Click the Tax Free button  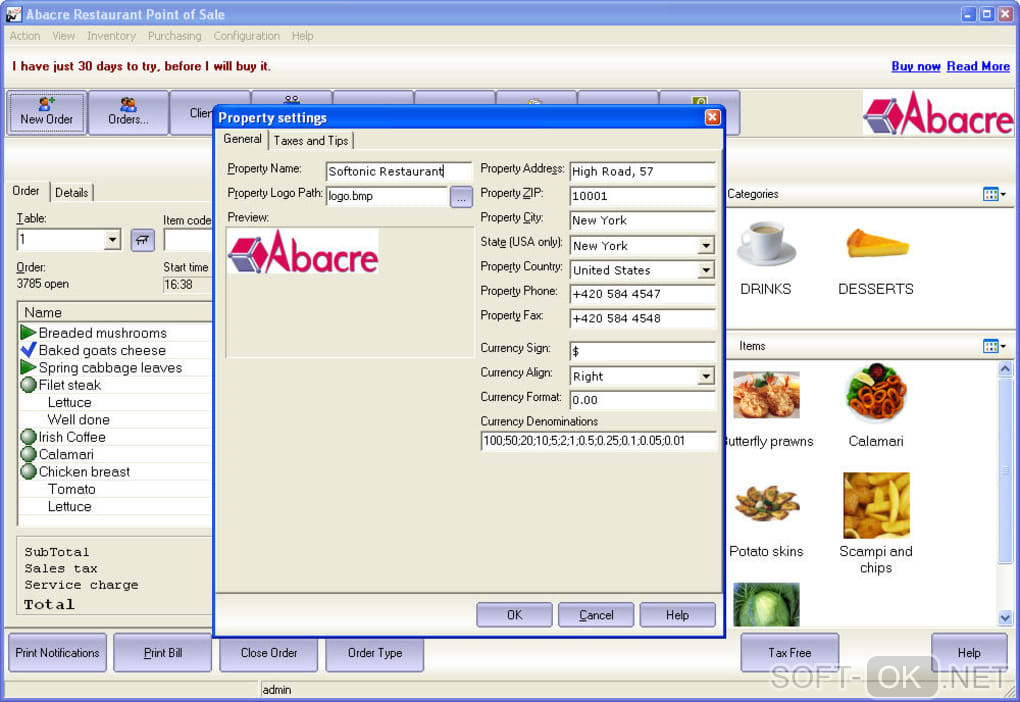click(790, 653)
